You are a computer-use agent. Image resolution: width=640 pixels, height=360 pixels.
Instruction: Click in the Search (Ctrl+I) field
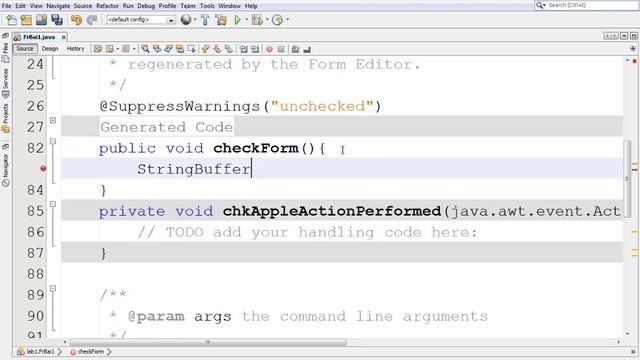pos(592,5)
